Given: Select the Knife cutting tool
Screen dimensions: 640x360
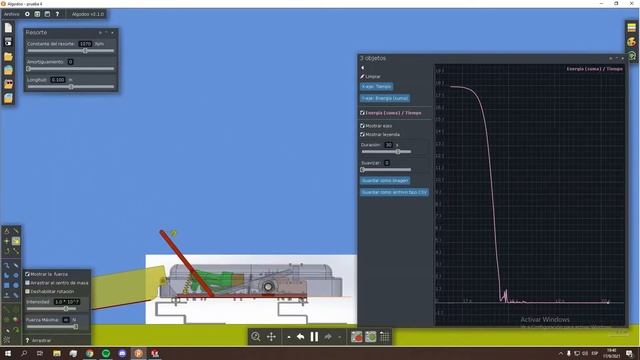Looking at the screenshot, I should (x=16, y=231).
